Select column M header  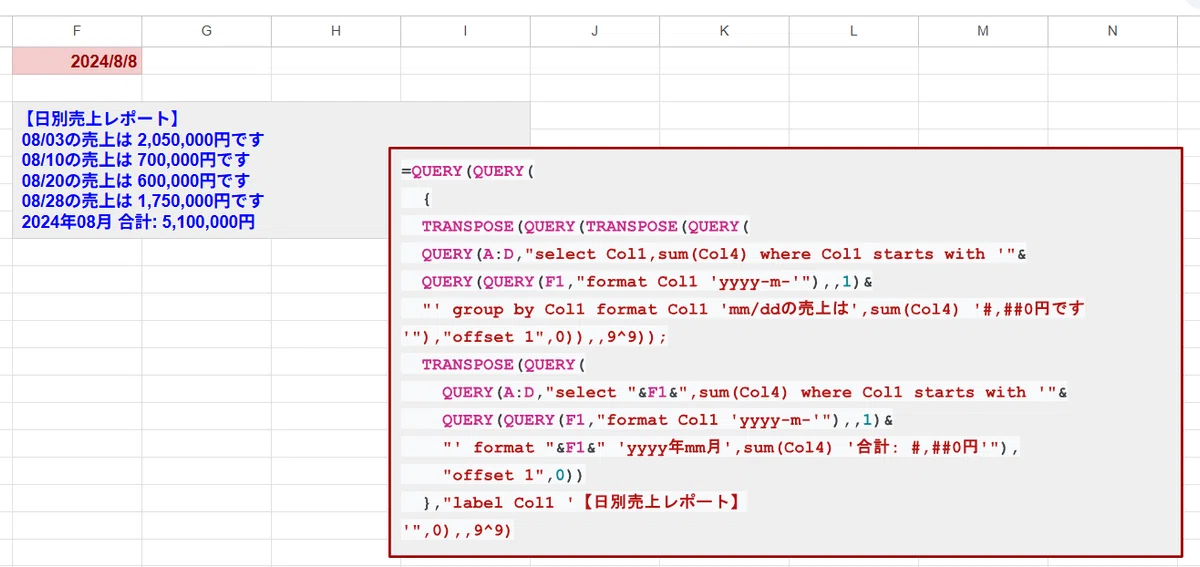[983, 31]
